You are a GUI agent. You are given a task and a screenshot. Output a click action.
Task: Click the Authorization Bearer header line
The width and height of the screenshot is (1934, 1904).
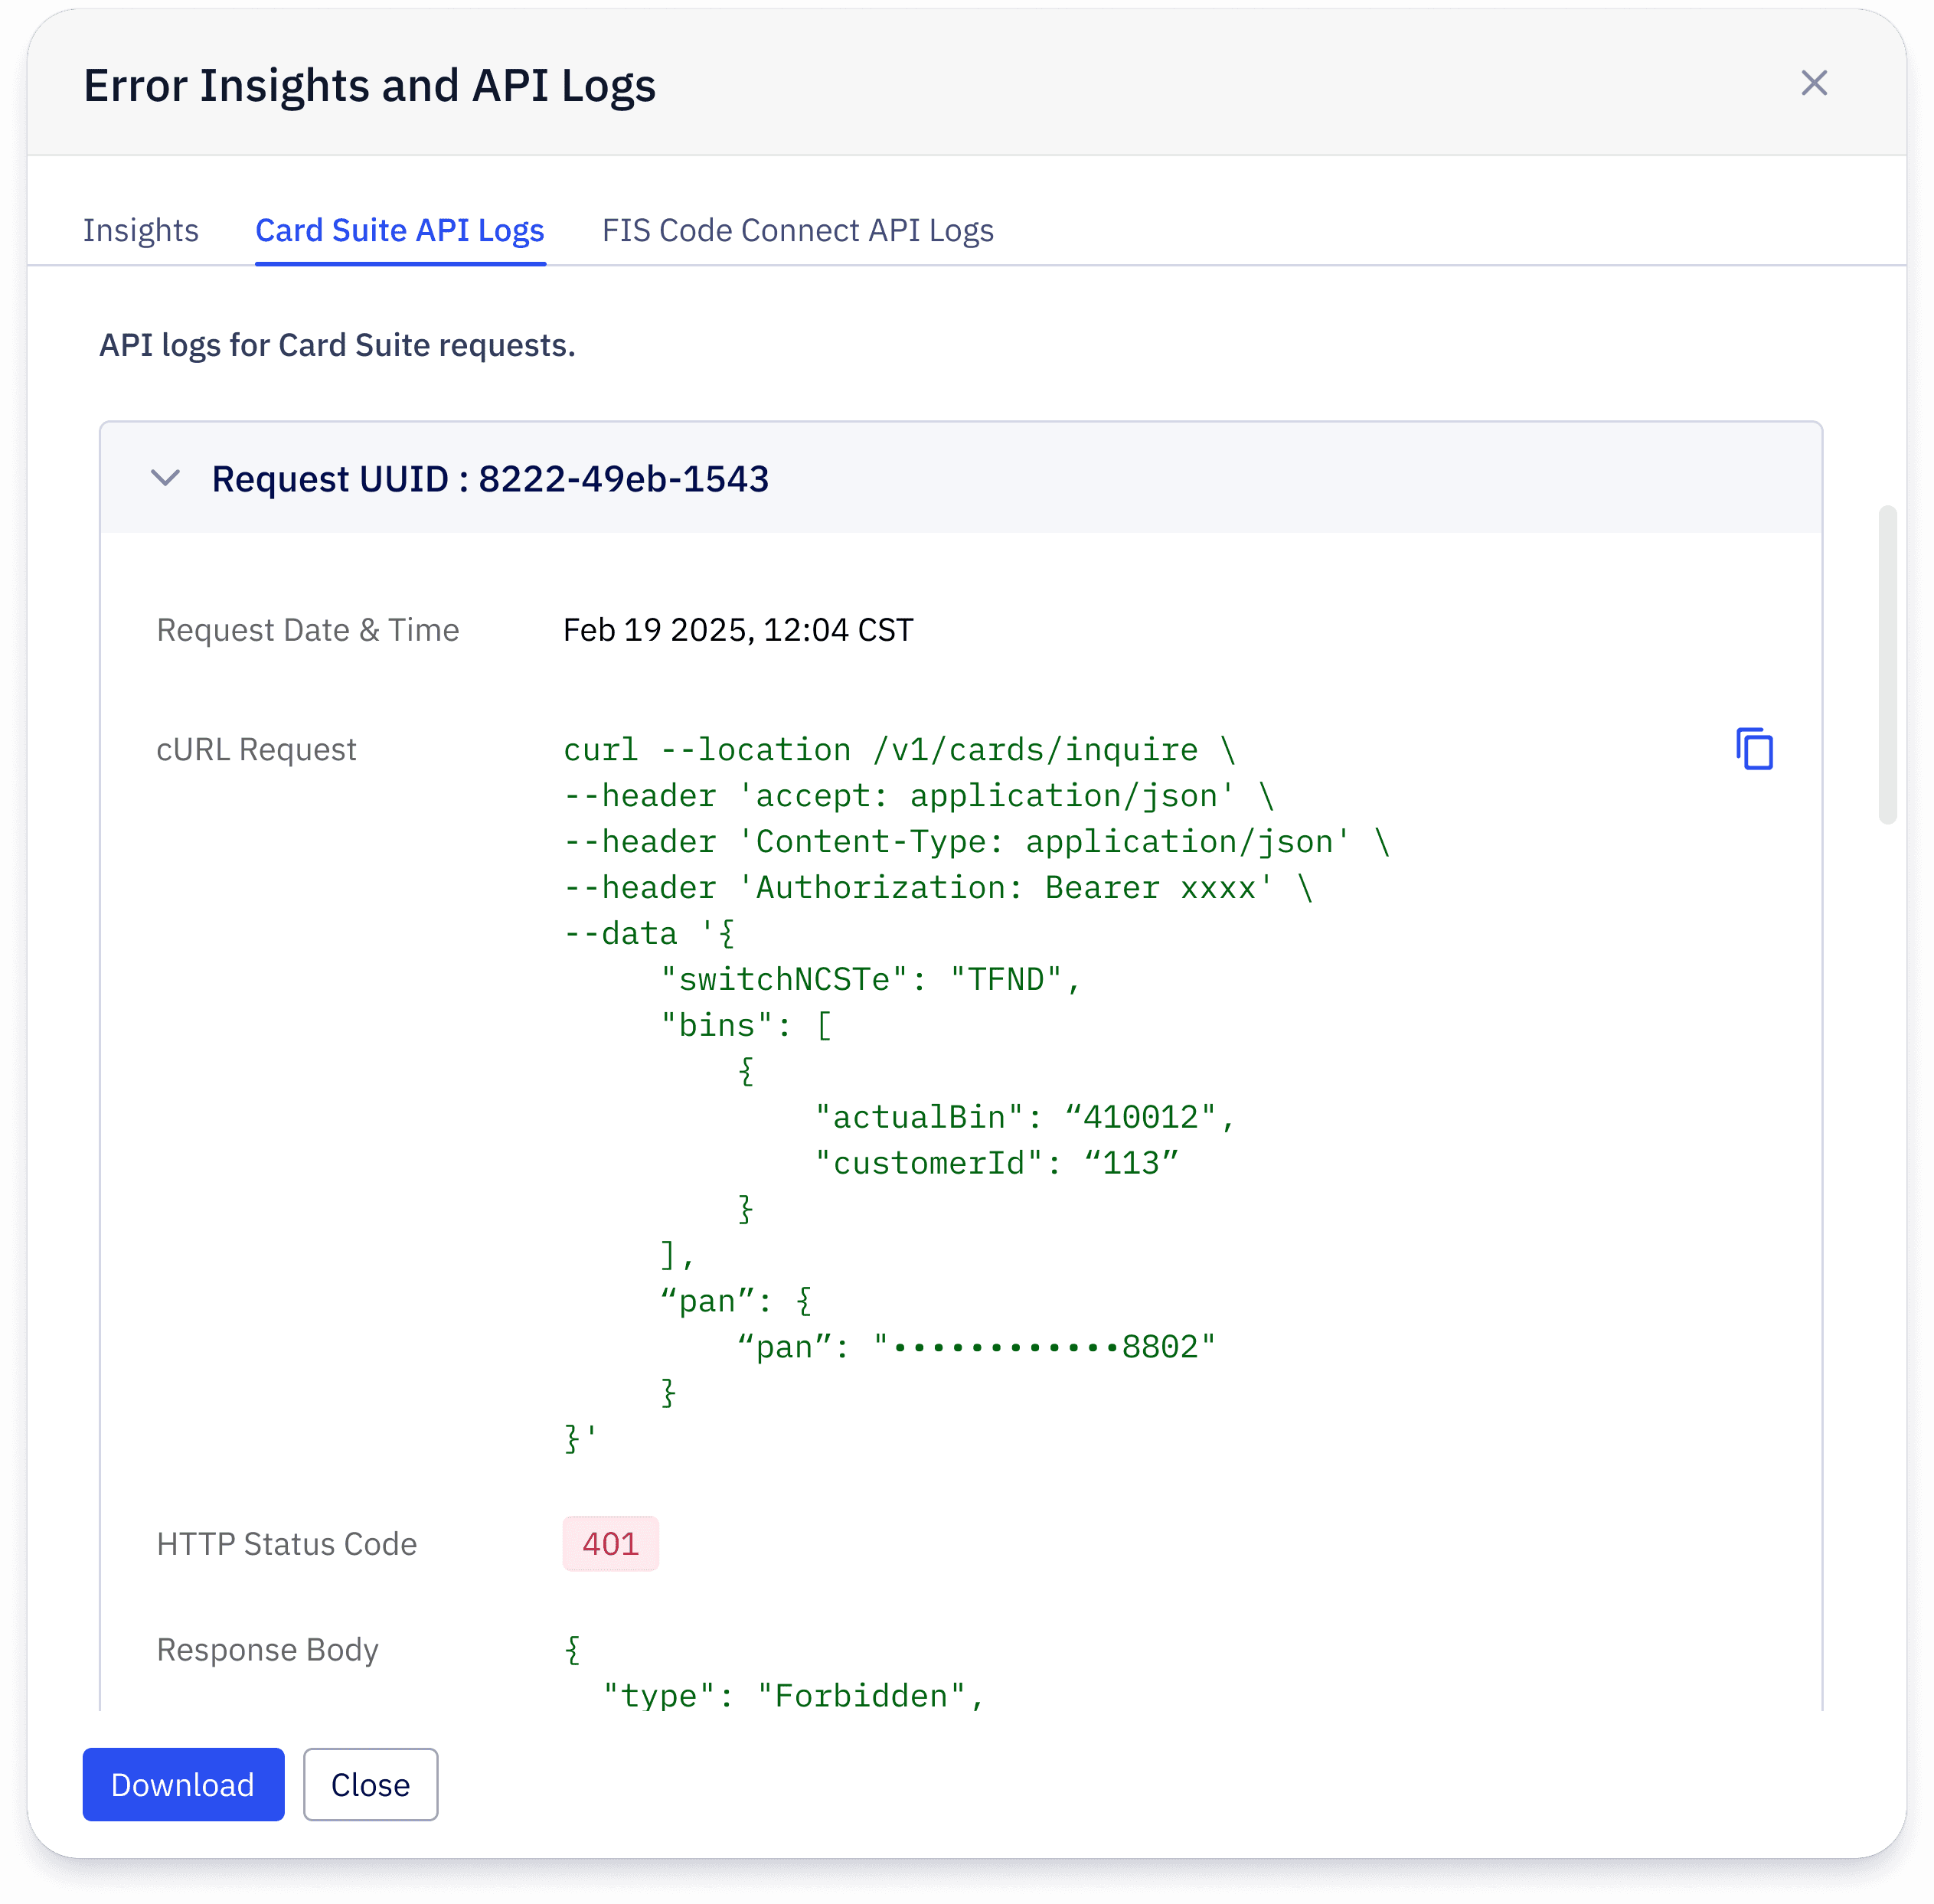[x=937, y=888]
